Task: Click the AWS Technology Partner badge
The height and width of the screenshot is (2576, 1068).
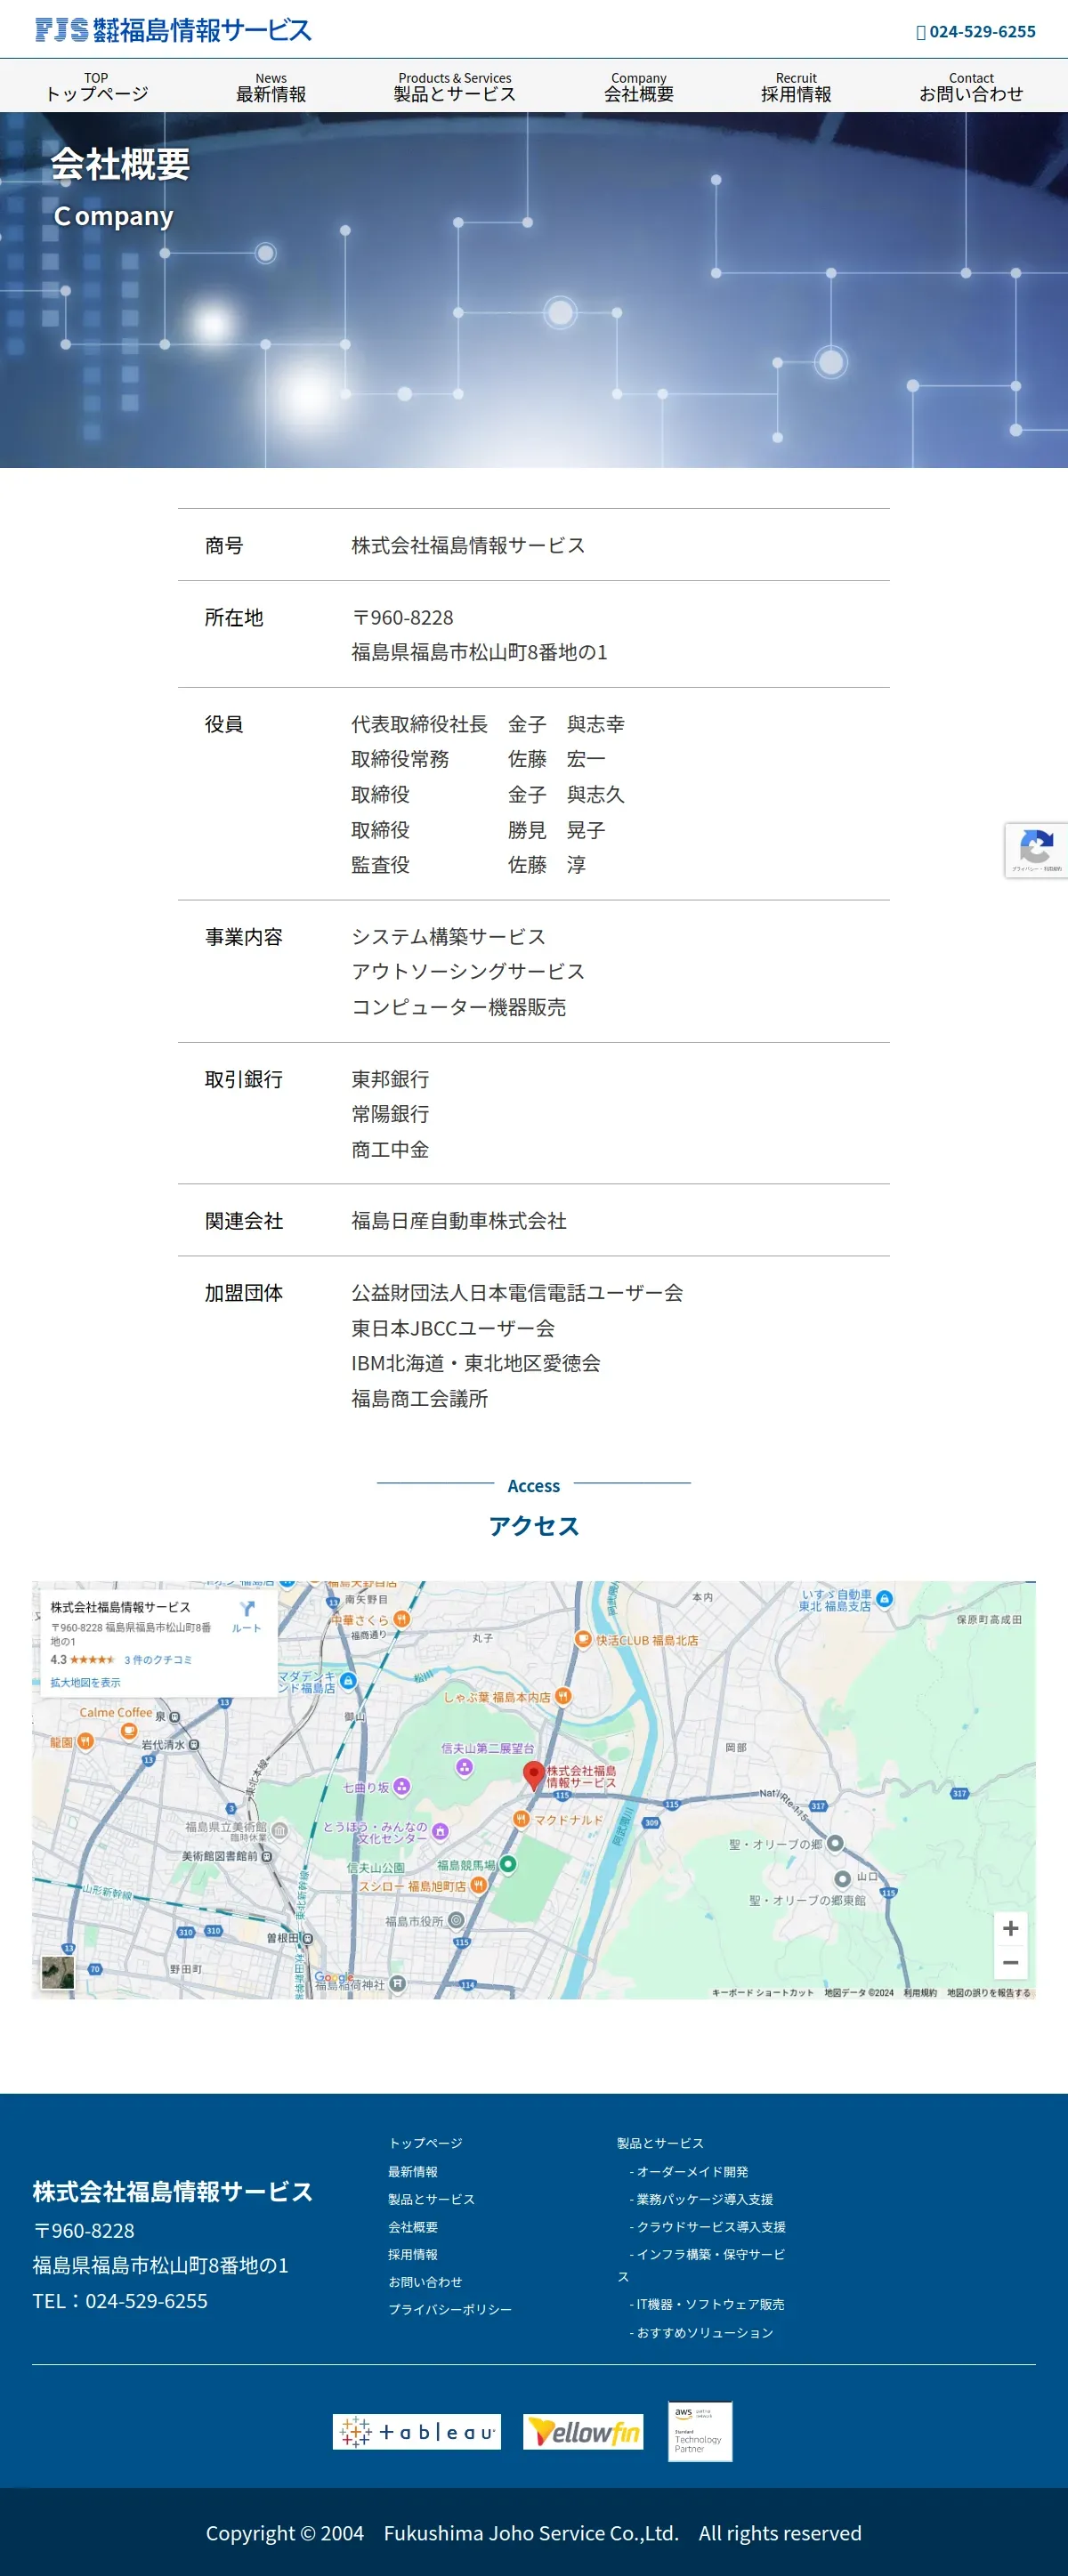Action: 700,2431
